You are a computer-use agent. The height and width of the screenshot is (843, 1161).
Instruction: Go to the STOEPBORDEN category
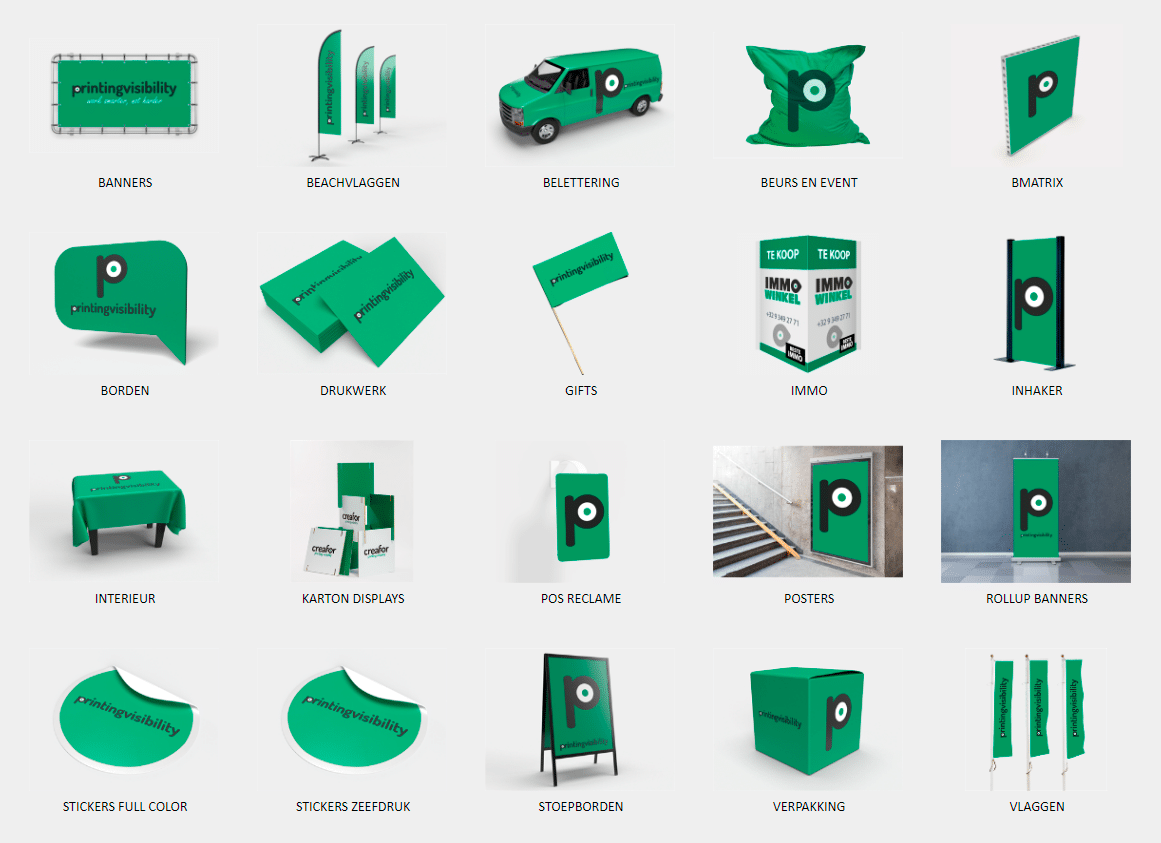tap(581, 806)
